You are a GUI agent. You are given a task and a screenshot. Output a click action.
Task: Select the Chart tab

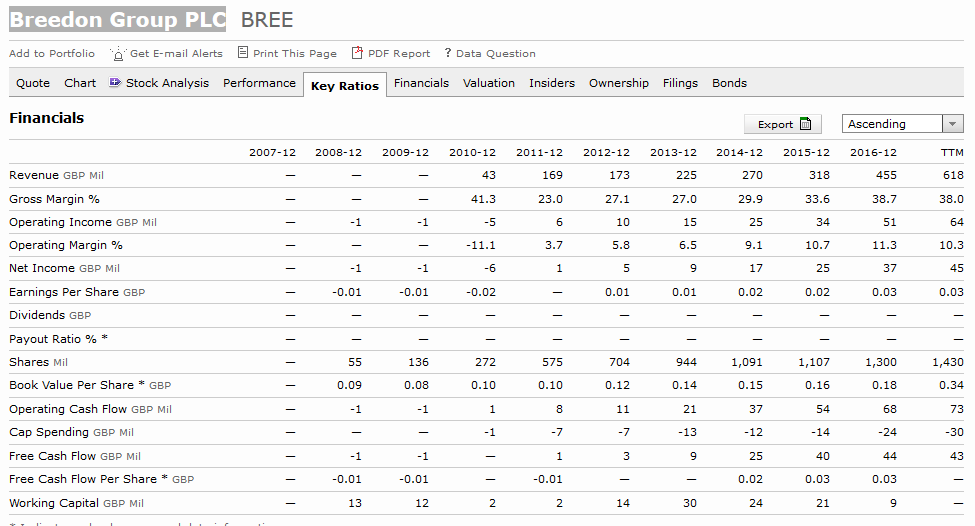tap(80, 83)
